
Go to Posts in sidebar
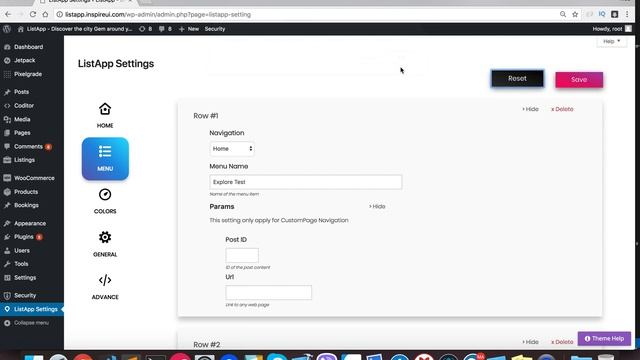coord(21,92)
